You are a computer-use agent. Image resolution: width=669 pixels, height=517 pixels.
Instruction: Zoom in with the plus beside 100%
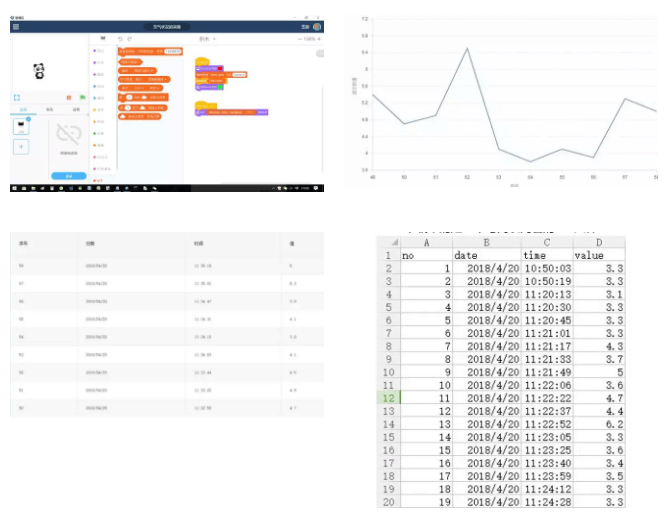pos(319,39)
